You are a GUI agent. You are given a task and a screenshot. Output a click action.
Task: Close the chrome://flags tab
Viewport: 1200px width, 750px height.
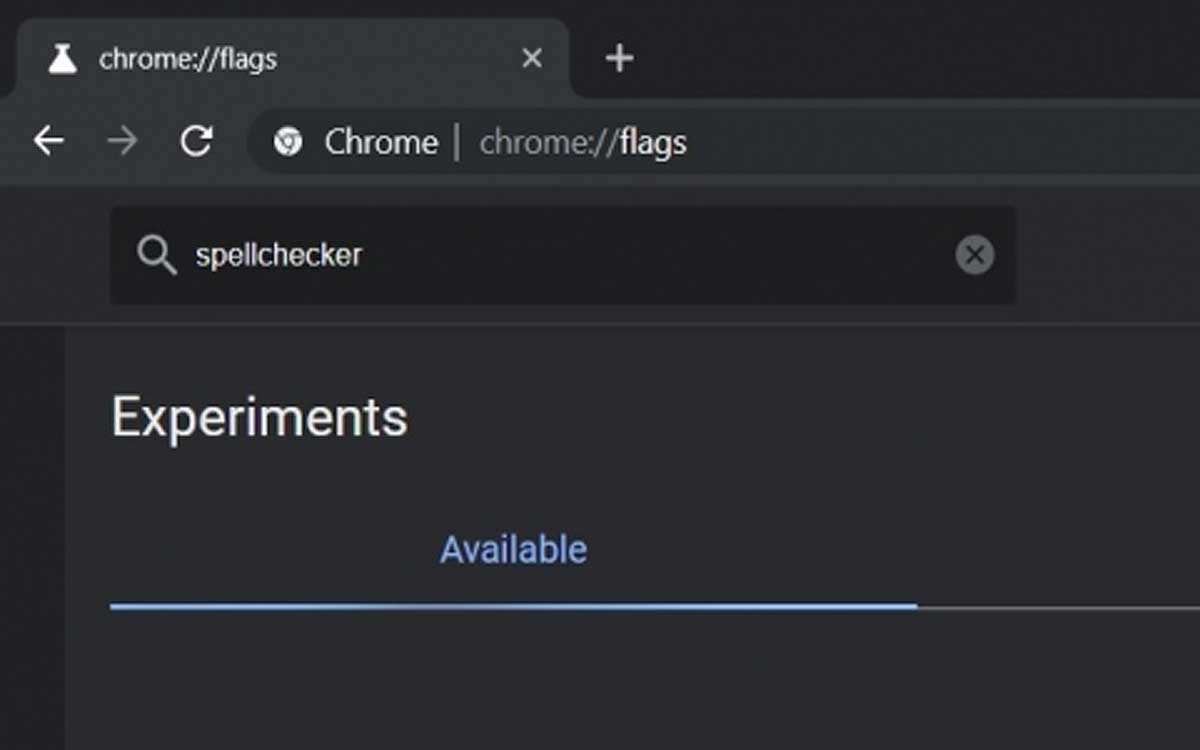point(532,59)
